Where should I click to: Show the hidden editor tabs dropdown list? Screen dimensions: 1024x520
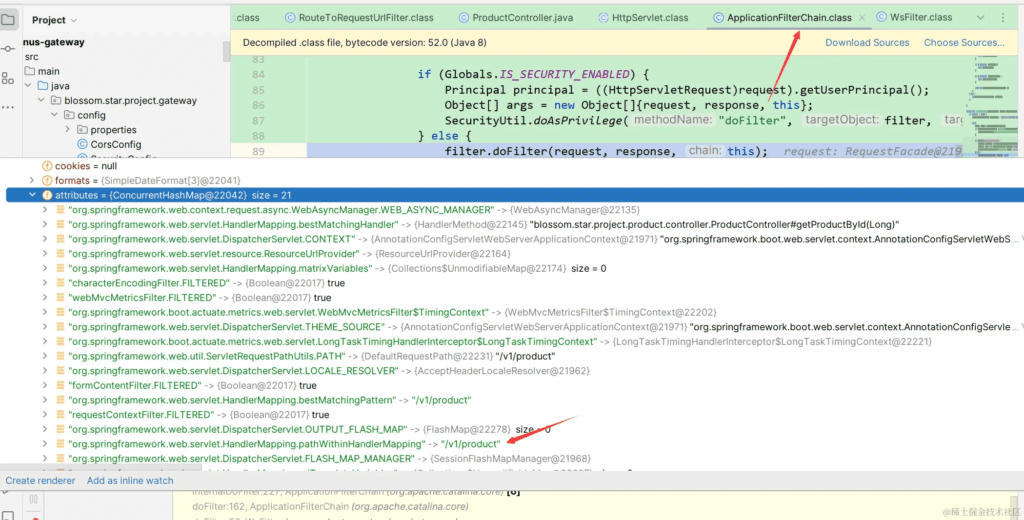click(x=981, y=18)
